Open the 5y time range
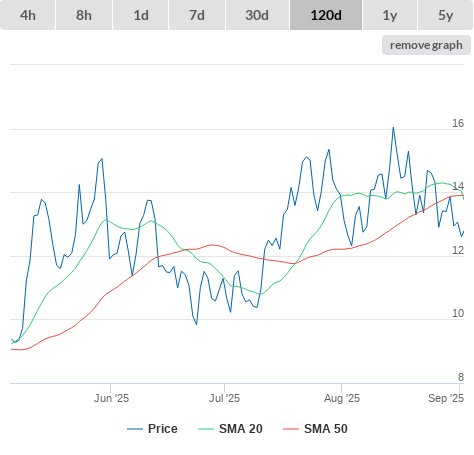 [446, 15]
